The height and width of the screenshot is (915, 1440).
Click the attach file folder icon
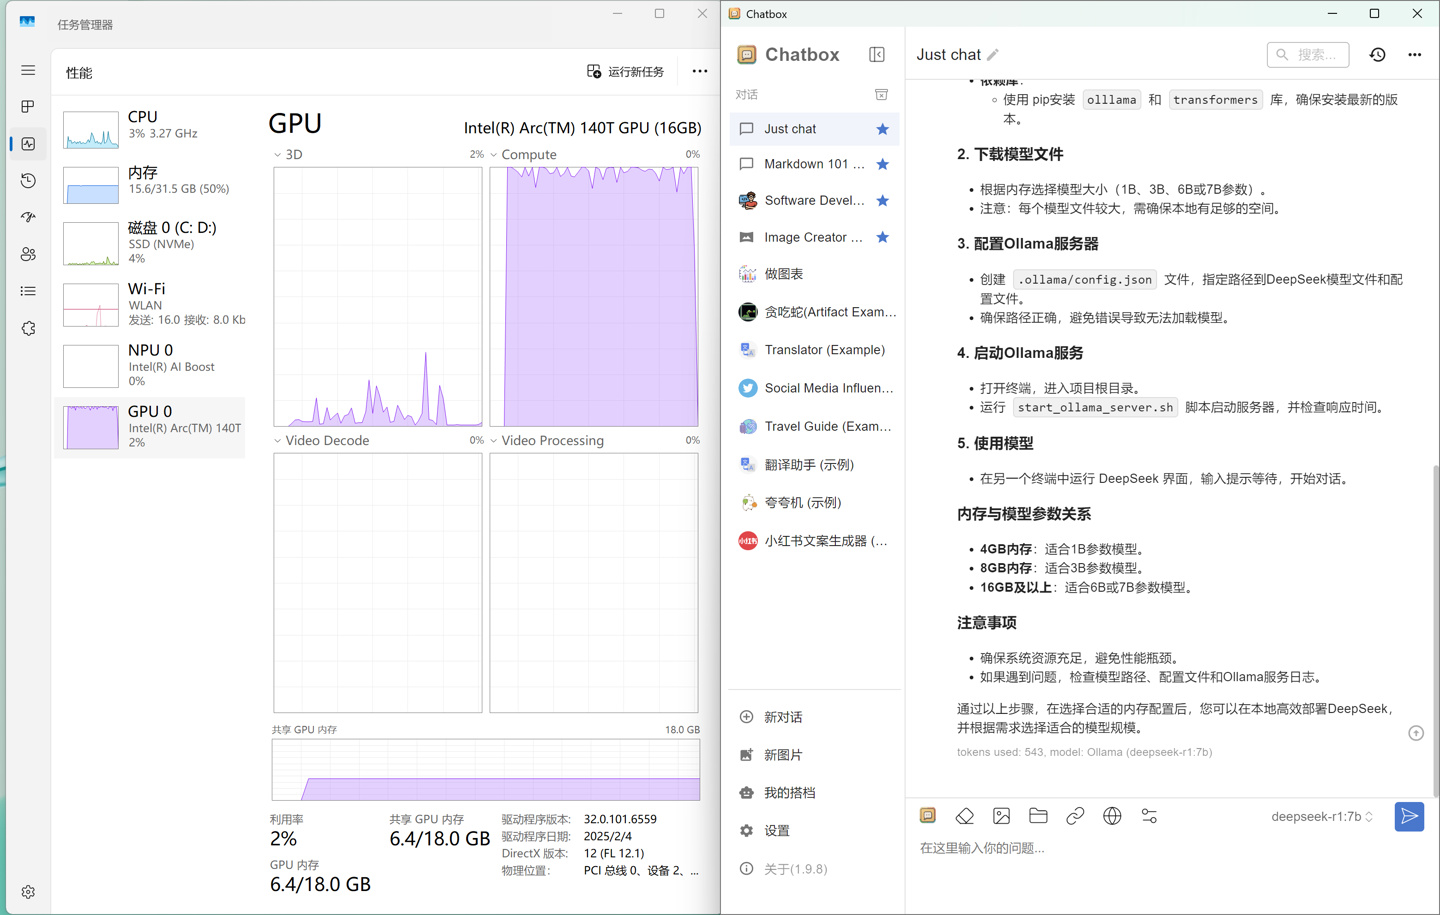(1038, 816)
